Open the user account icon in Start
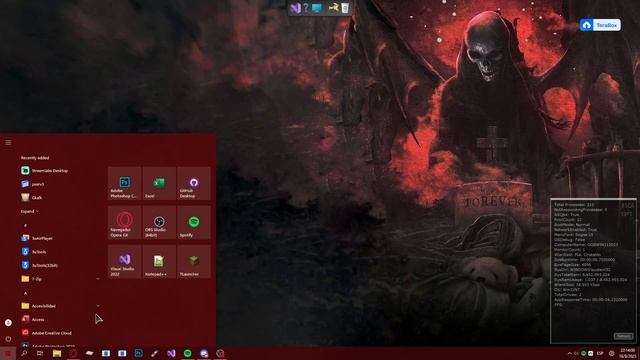The height and width of the screenshot is (360, 640). [8, 322]
